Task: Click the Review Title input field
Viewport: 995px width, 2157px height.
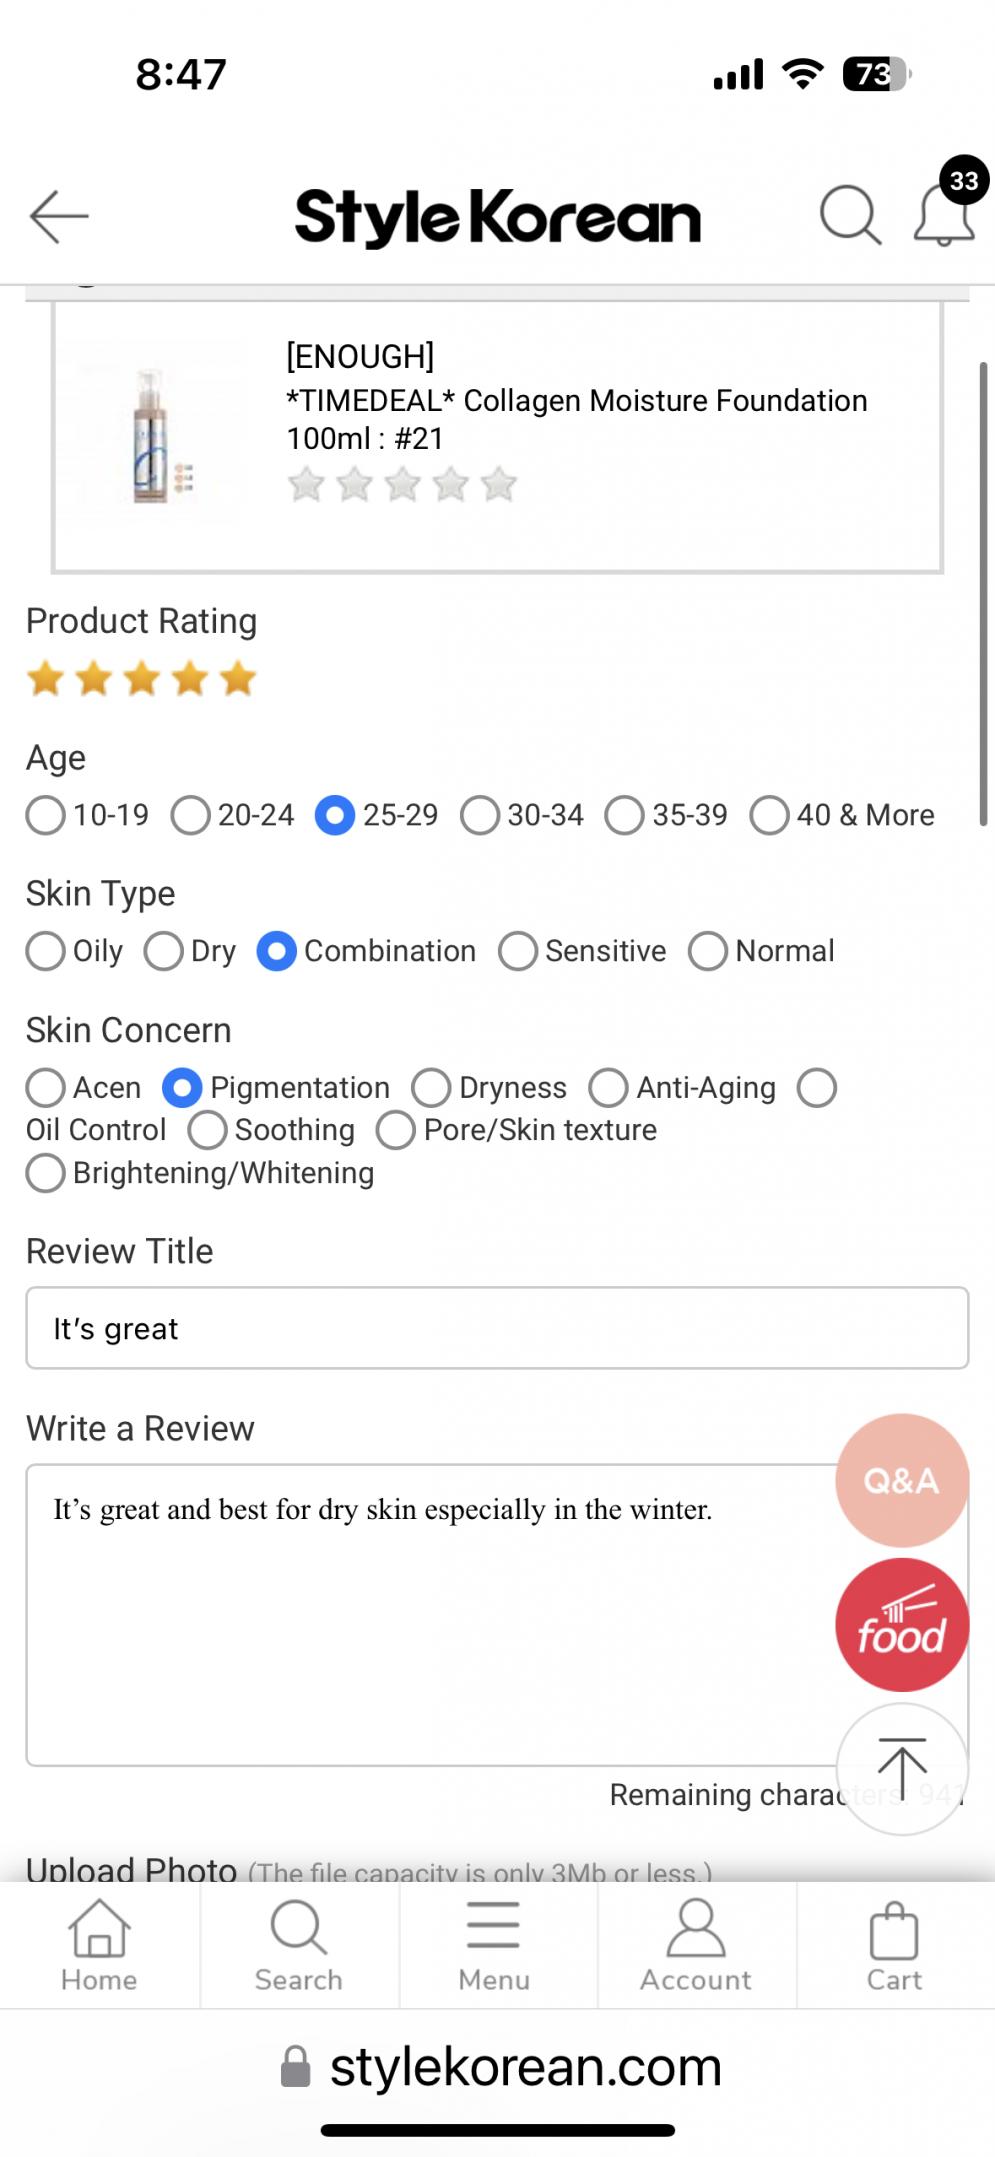Action: tap(497, 1328)
